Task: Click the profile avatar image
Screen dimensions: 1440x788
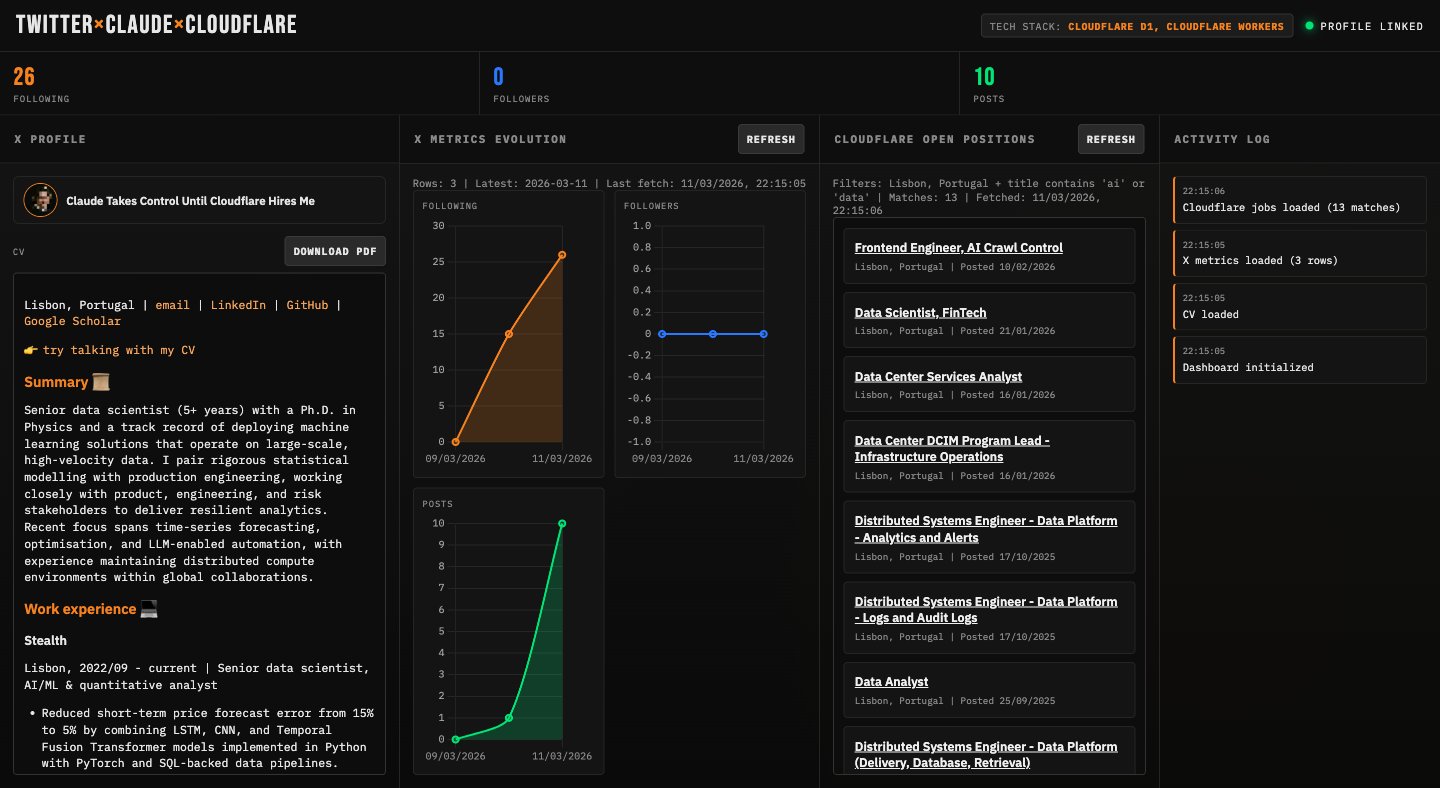Action: pyautogui.click(x=40, y=200)
